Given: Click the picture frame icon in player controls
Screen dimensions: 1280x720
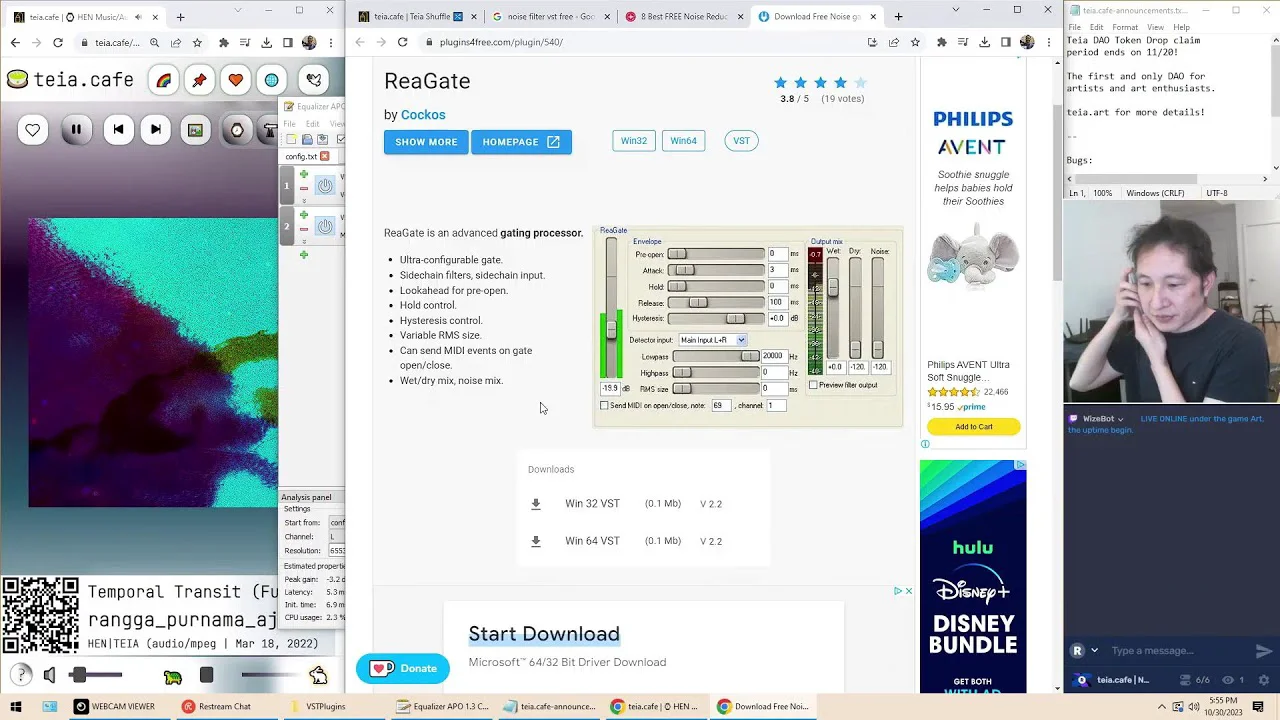Looking at the screenshot, I should (195, 129).
